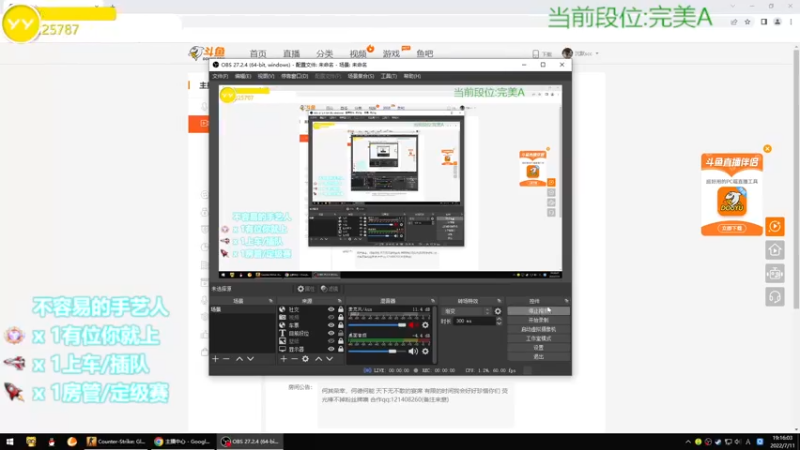Toggle visibility of second source 视频
The height and width of the screenshot is (450, 800).
click(x=331, y=317)
